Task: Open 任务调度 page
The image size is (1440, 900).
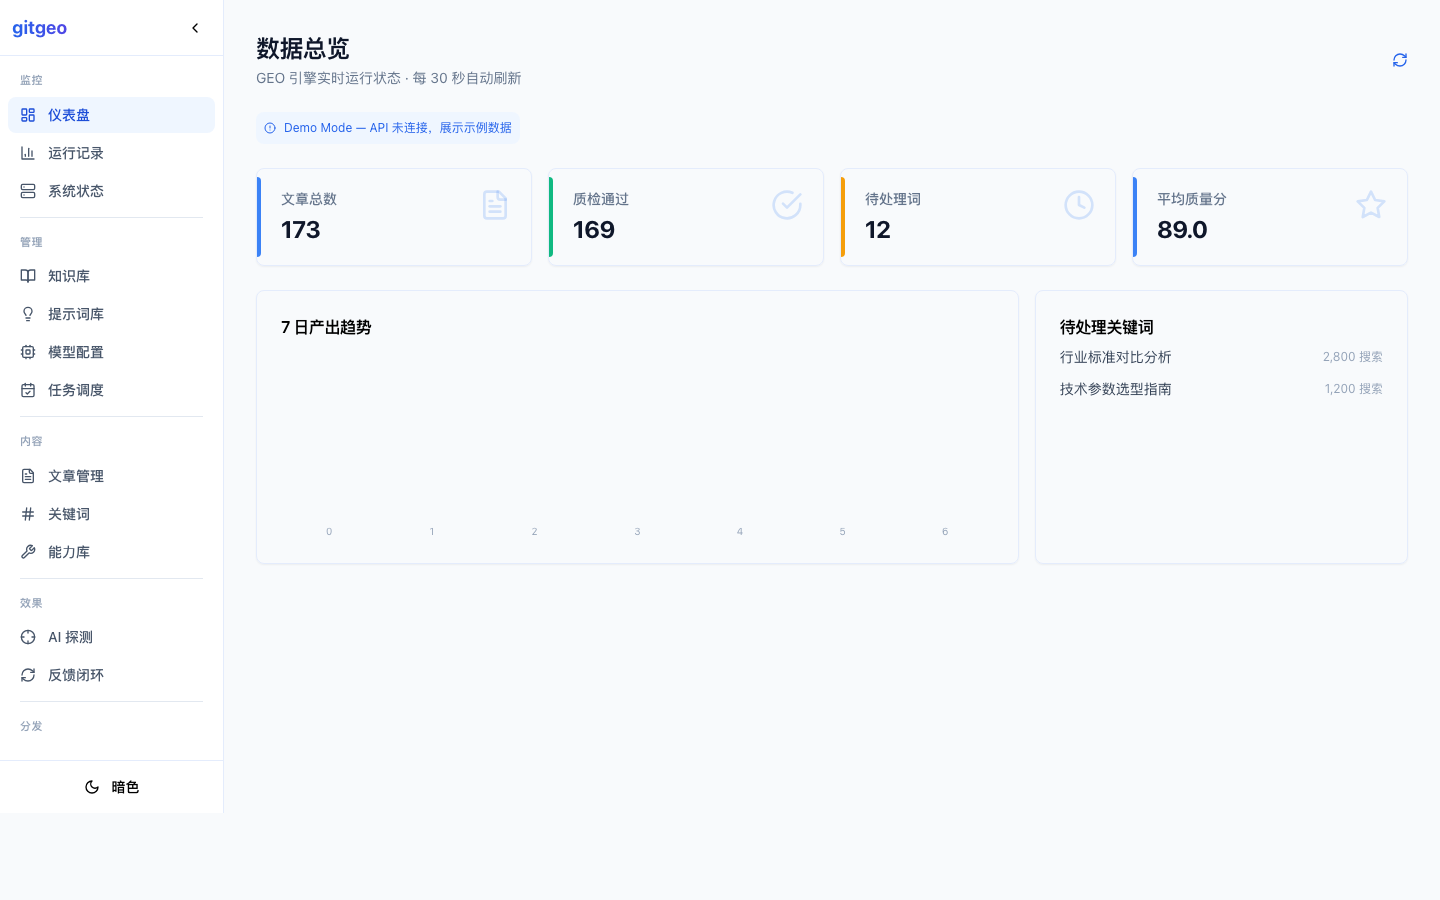Action: (x=111, y=390)
